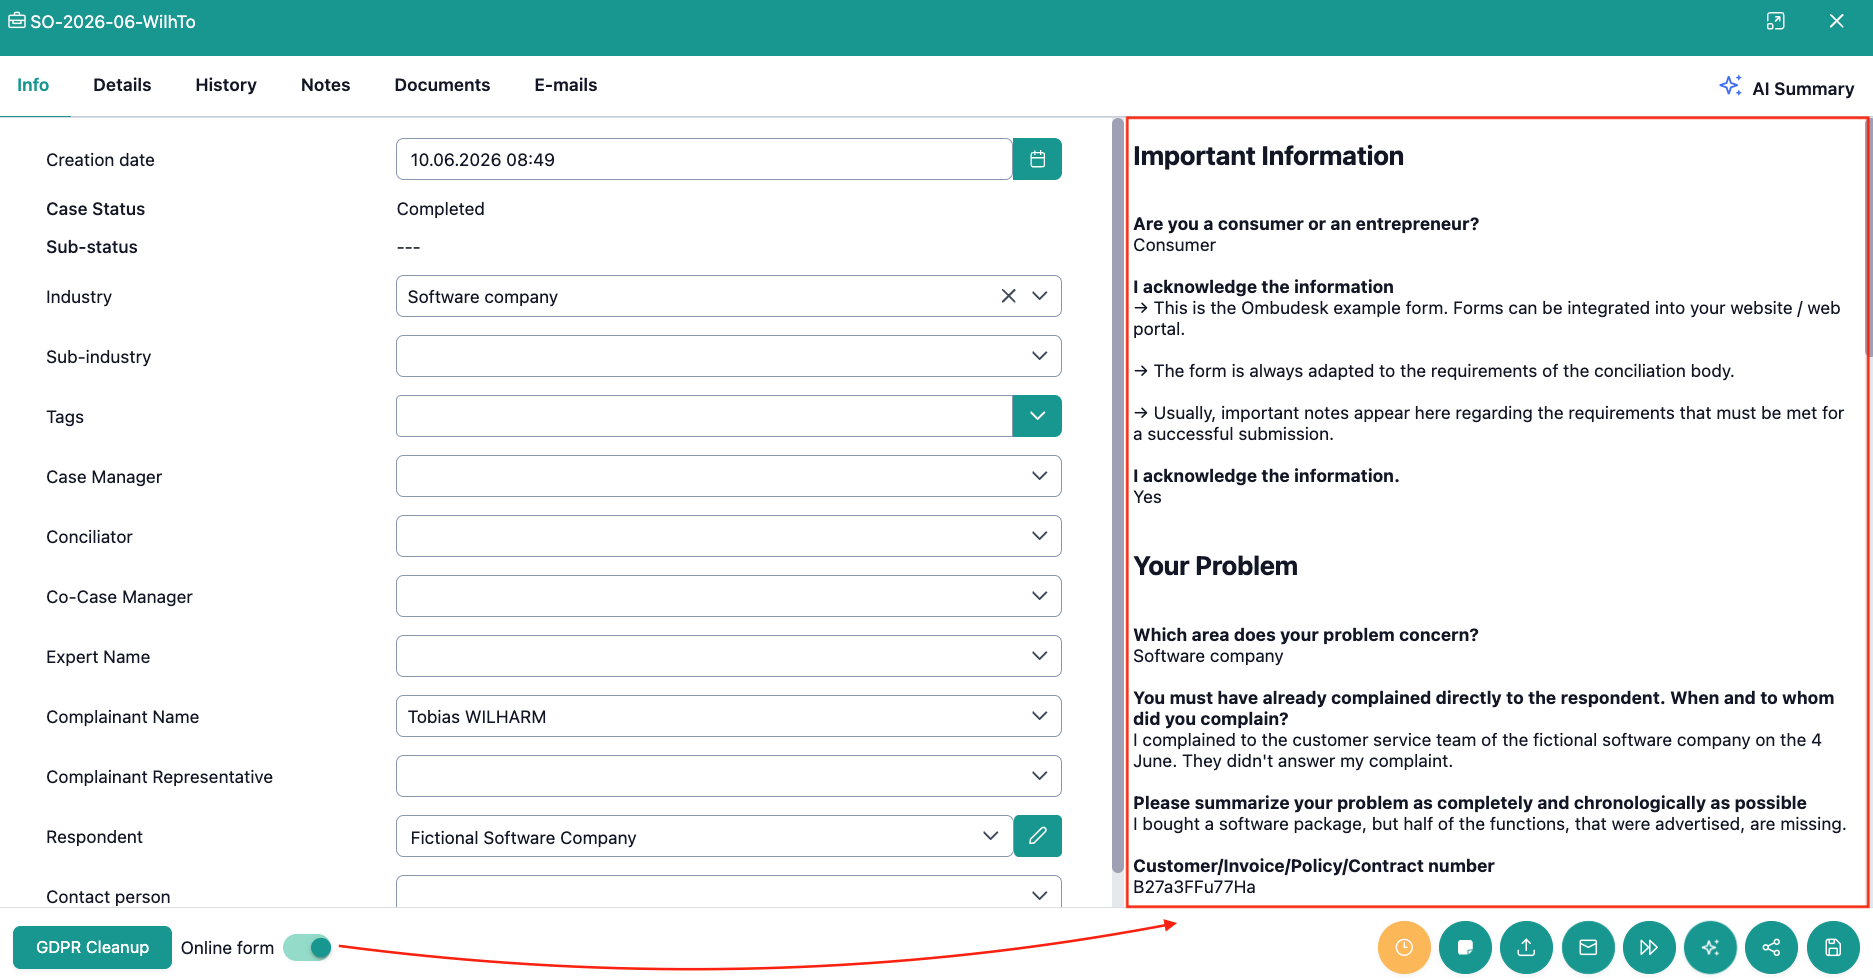
Task: Open the green Tags dropdown button
Action: click(1037, 416)
